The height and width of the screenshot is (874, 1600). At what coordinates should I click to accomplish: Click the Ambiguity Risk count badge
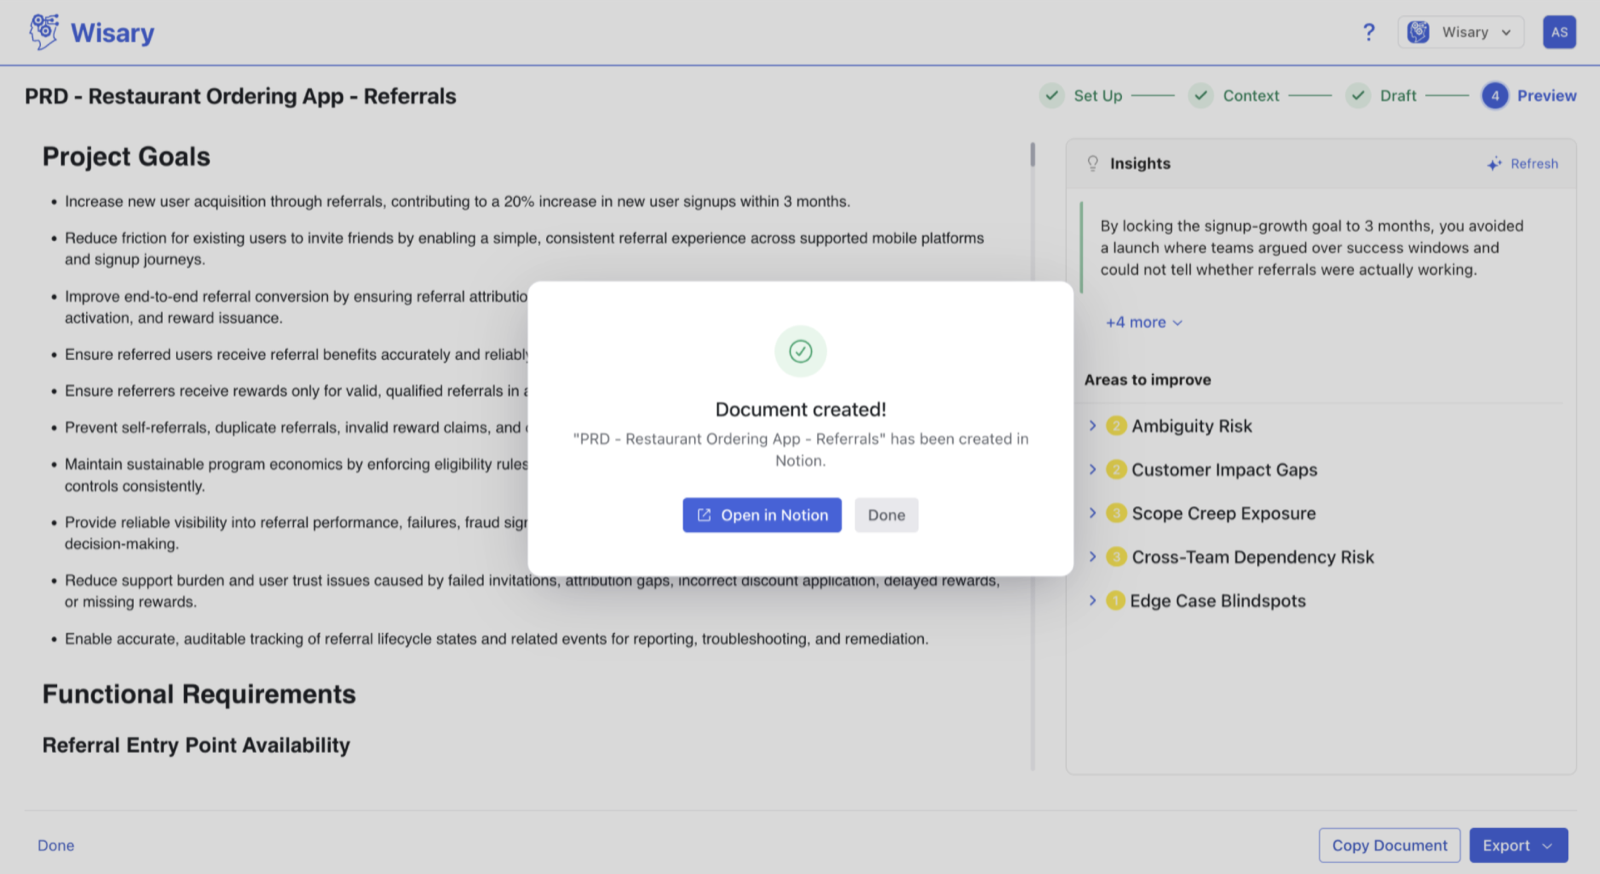[1117, 426]
